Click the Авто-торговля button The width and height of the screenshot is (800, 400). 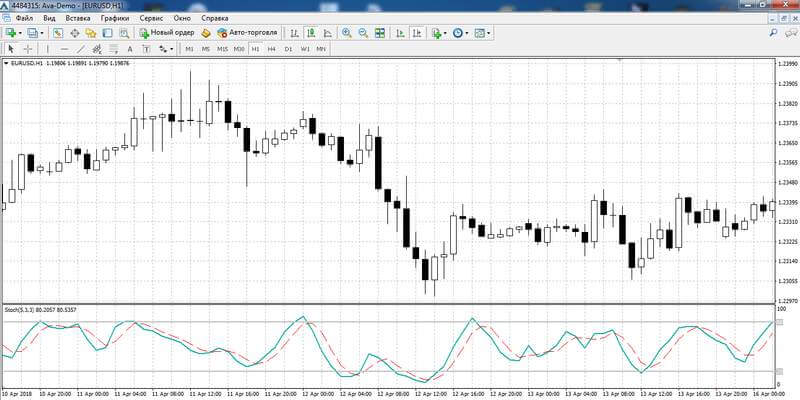coord(247,33)
